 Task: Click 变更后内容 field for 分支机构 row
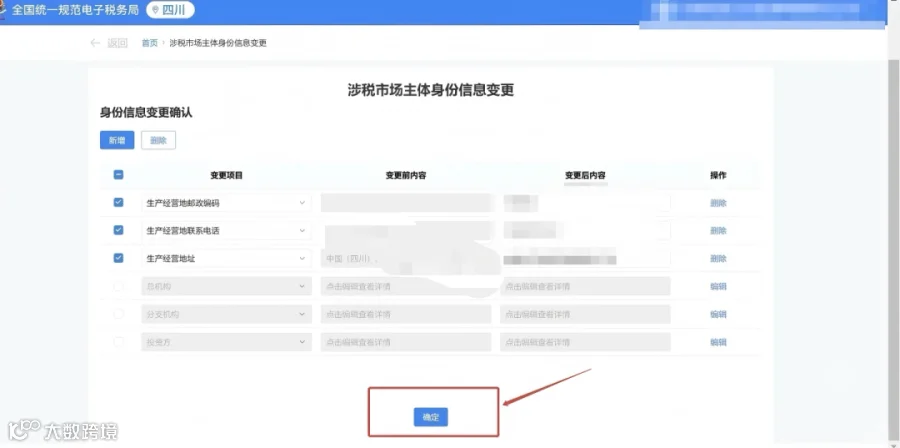click(585, 314)
